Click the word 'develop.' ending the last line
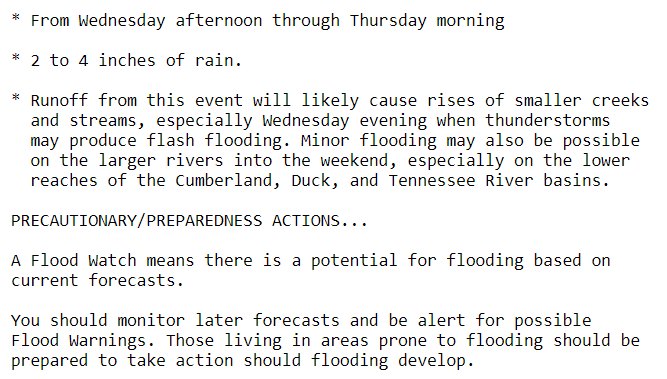The height and width of the screenshot is (379, 667). pyautogui.click(x=436, y=361)
